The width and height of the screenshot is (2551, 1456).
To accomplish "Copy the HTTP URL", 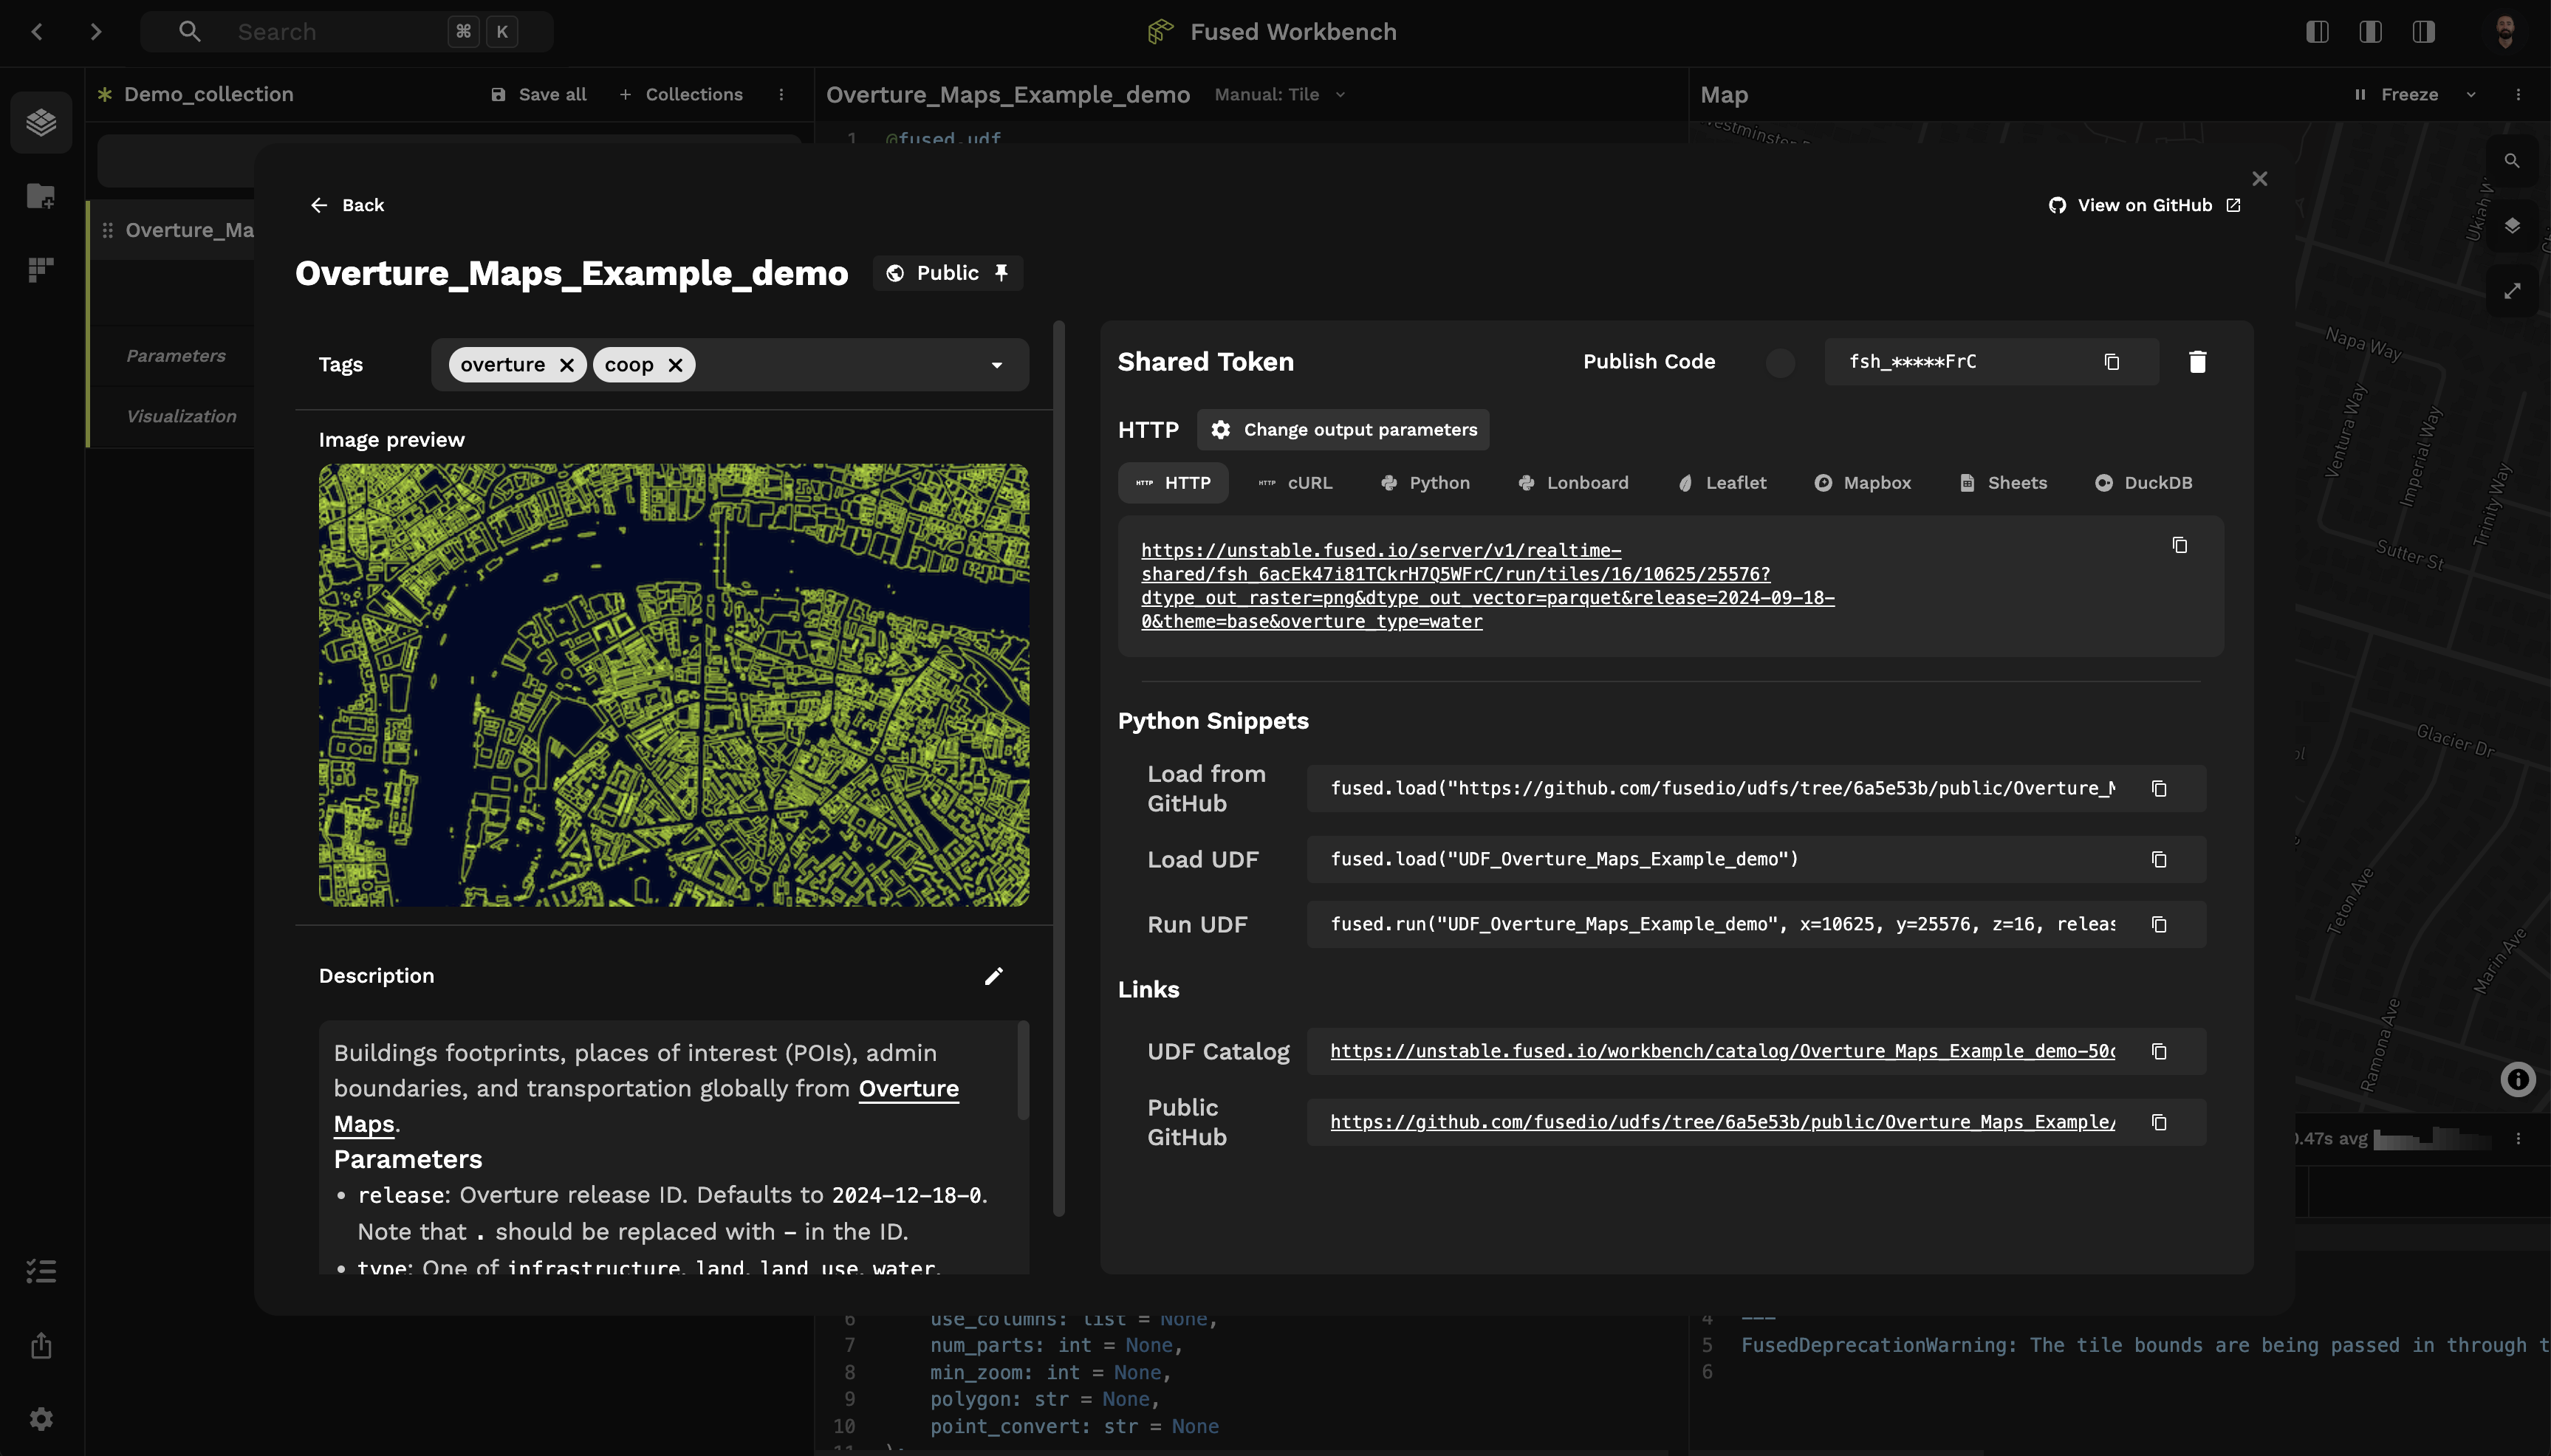I will click(x=2180, y=545).
